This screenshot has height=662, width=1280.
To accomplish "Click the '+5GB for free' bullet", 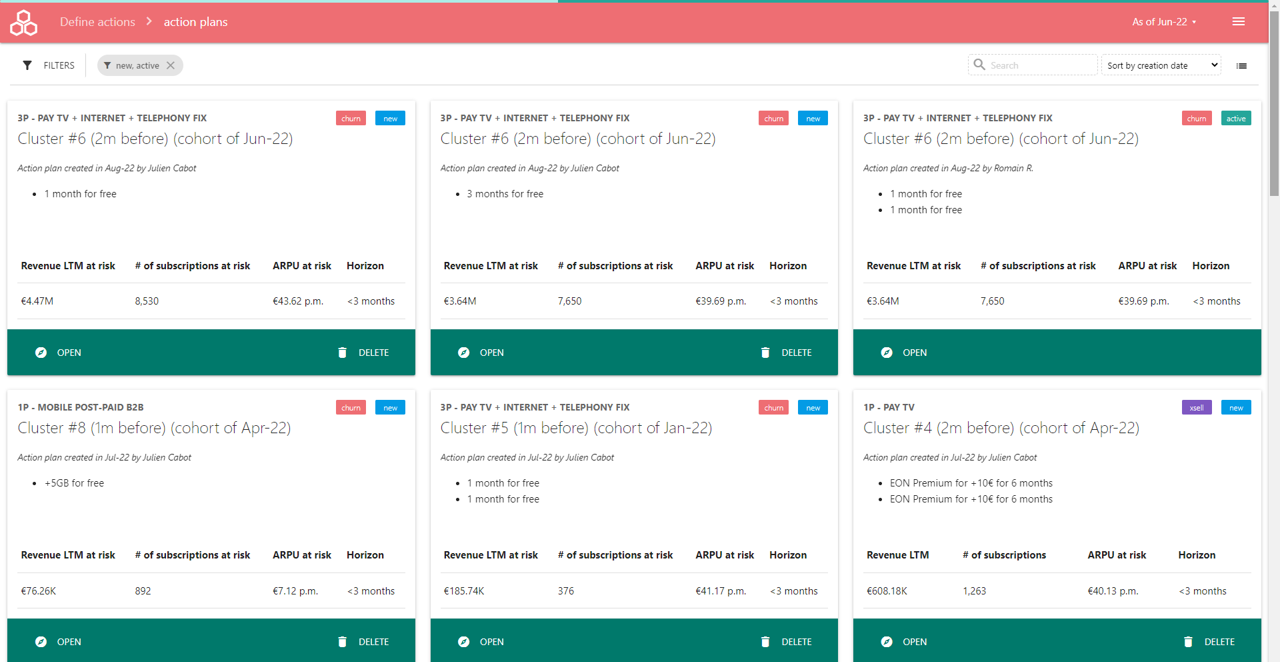I will [x=74, y=483].
